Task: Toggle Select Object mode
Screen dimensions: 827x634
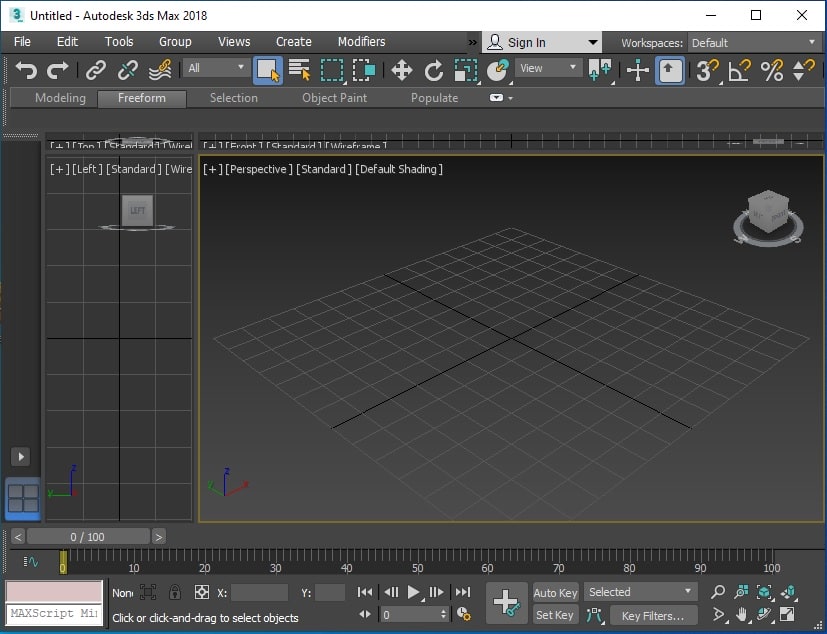Action: (x=267, y=70)
